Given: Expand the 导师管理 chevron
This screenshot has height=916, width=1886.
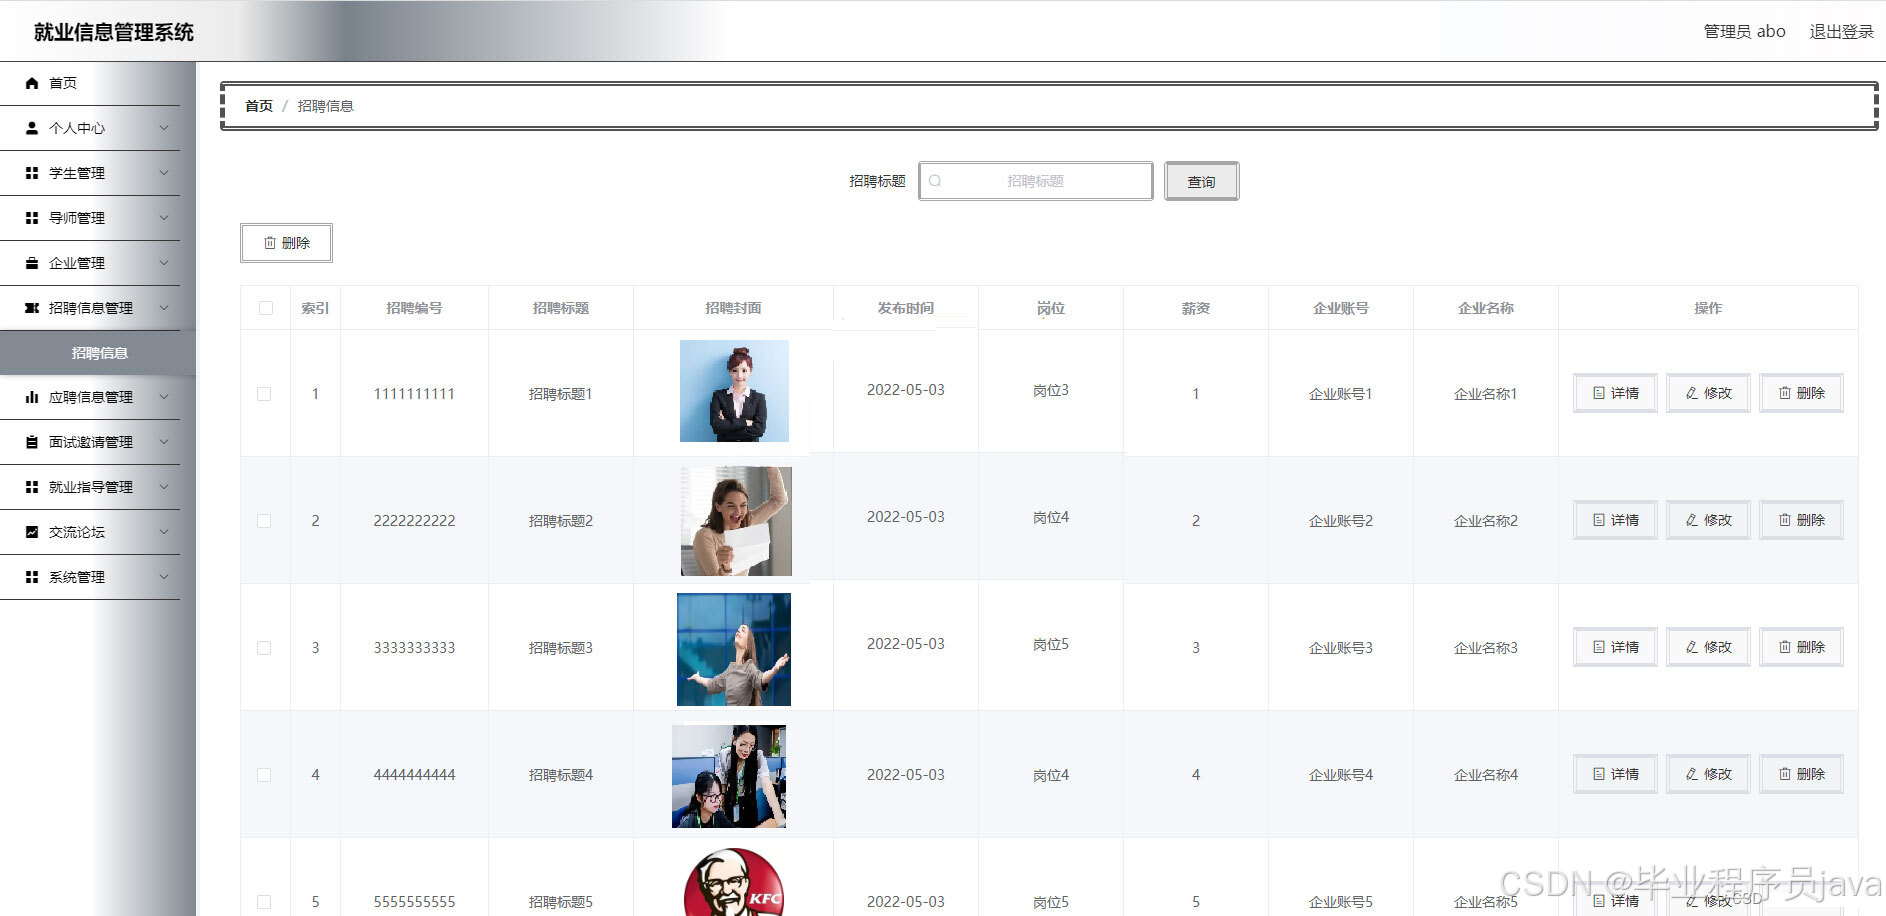Looking at the screenshot, I should point(164,218).
